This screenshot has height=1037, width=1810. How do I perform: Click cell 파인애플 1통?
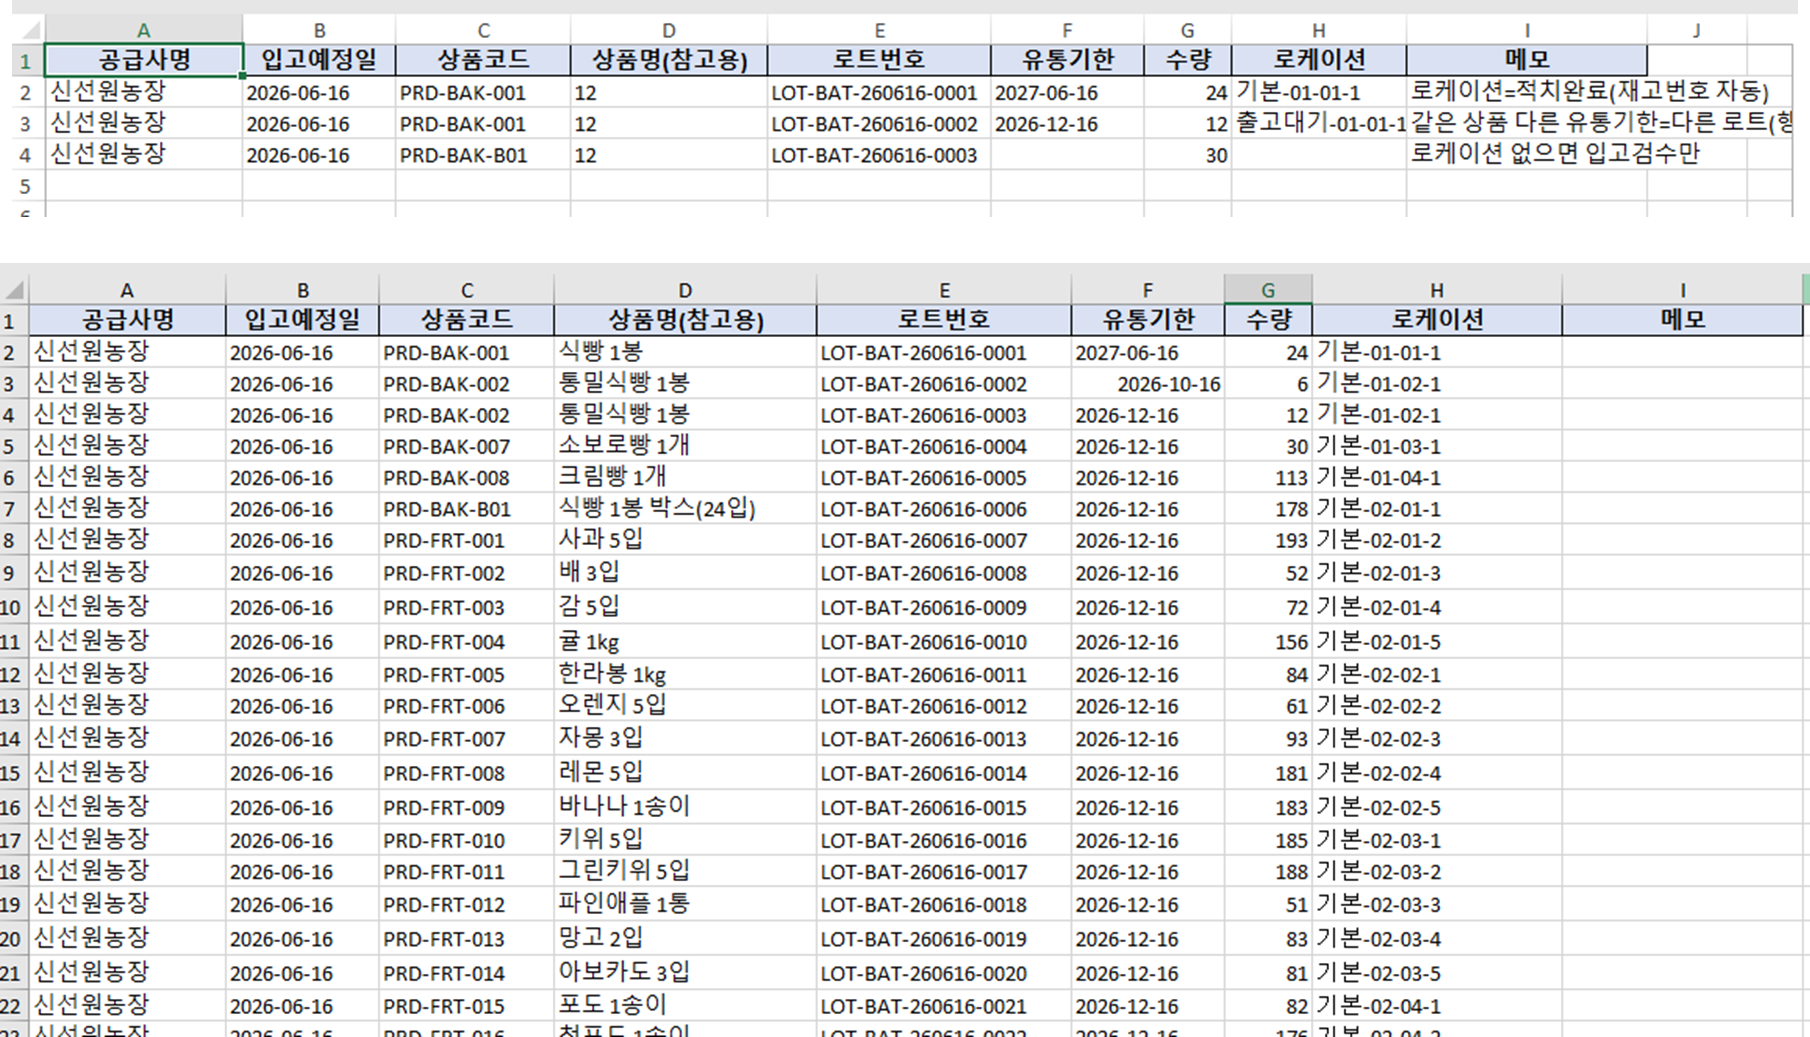tap(684, 905)
